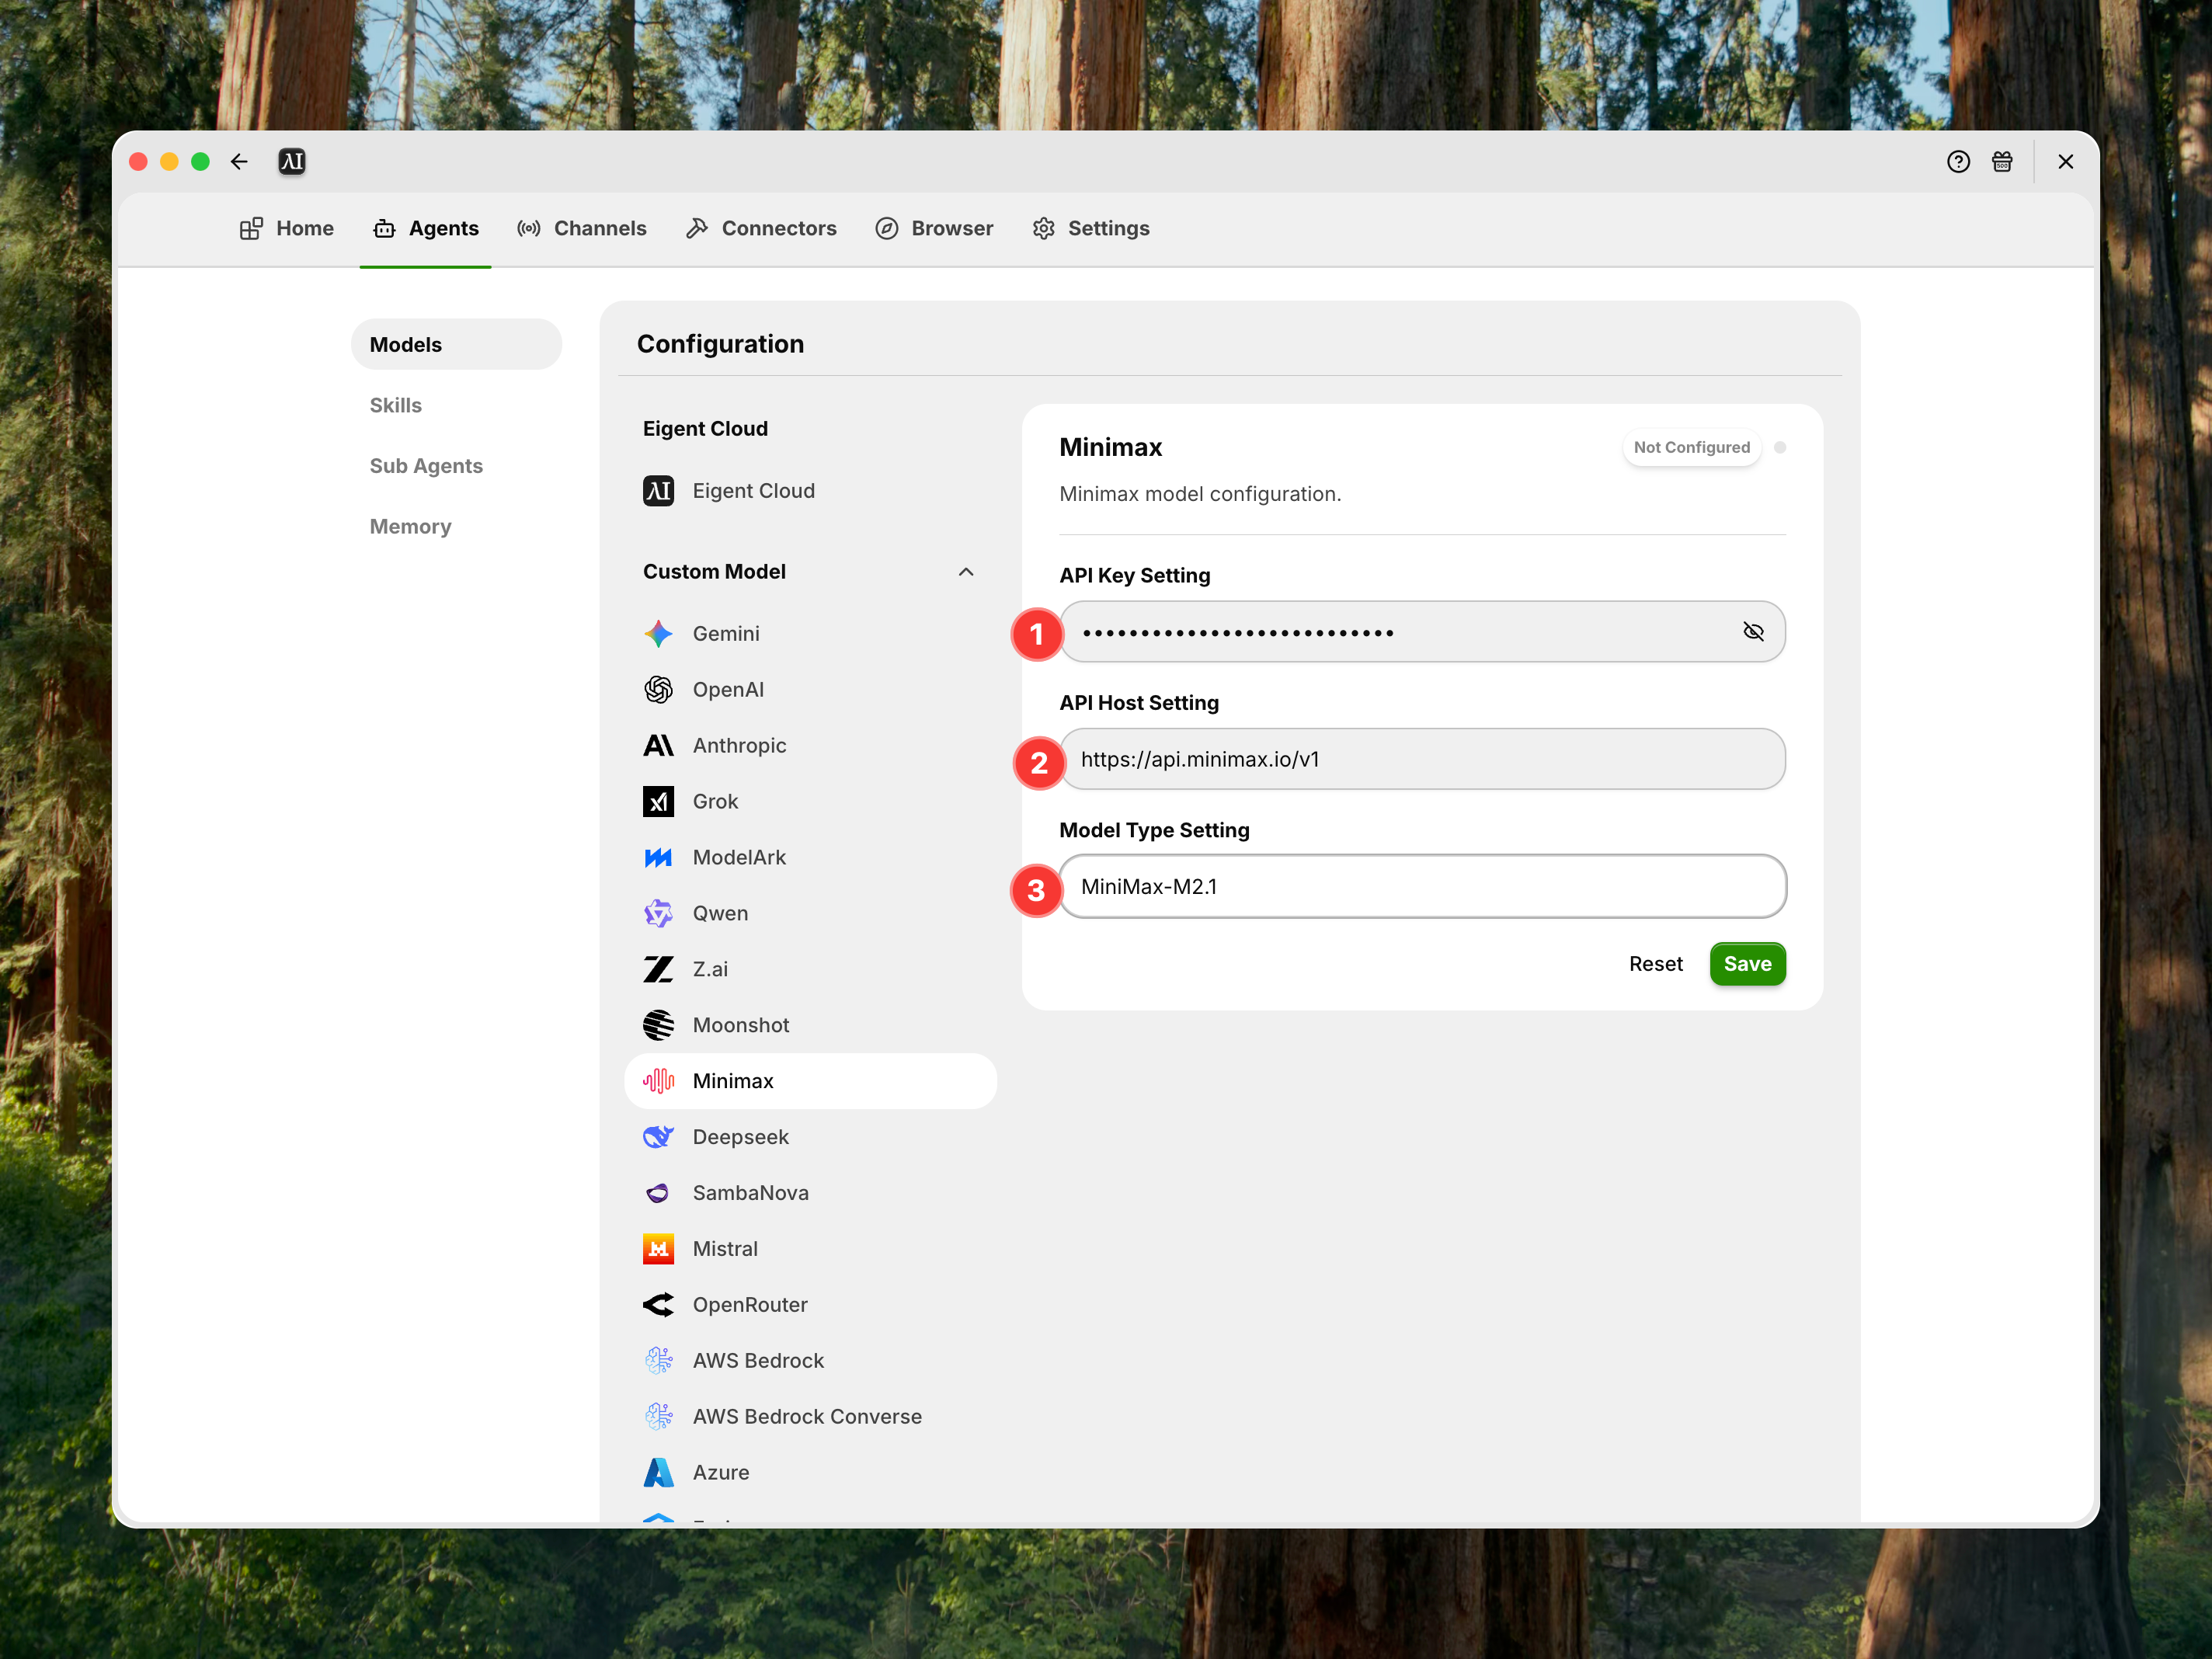This screenshot has width=2212, height=1659.
Task: Open the Settings tab
Action: coord(1091,228)
